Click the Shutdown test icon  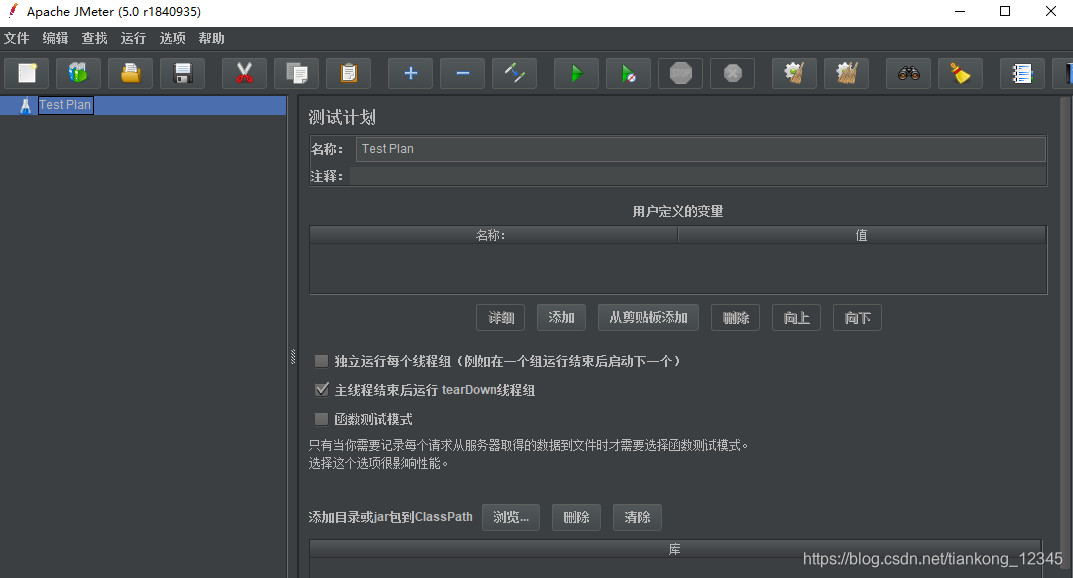[x=732, y=73]
